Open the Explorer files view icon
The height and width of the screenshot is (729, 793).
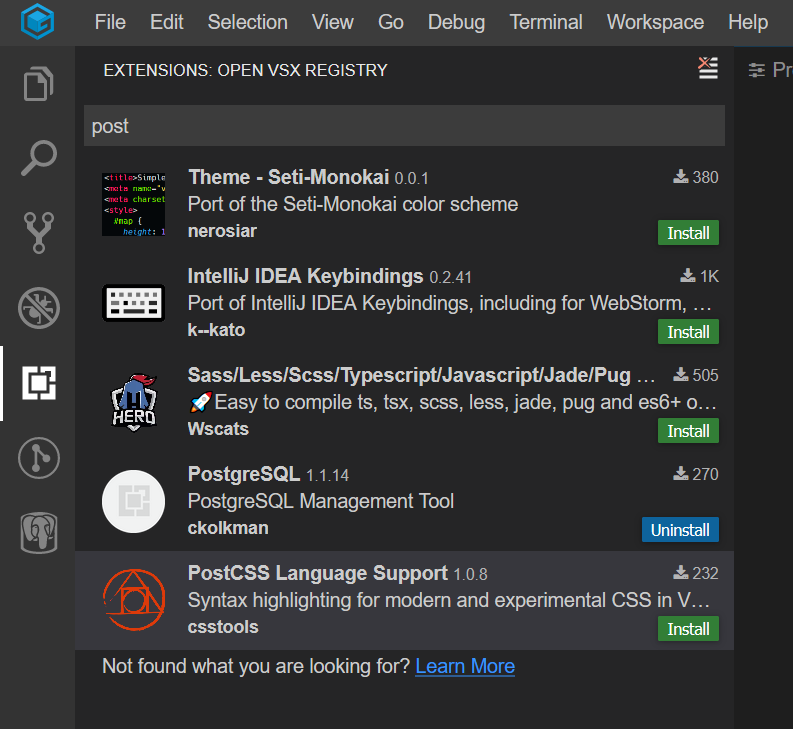[38, 83]
